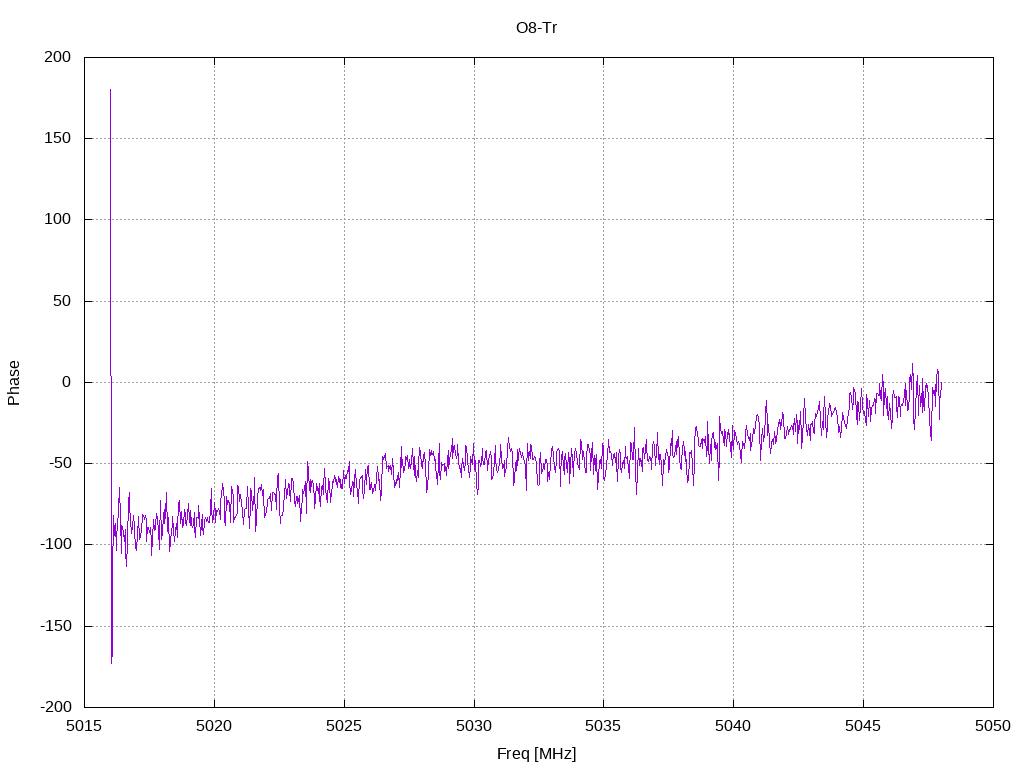Click the y-axis tick label -150
The image size is (1024, 768).
[56, 626]
